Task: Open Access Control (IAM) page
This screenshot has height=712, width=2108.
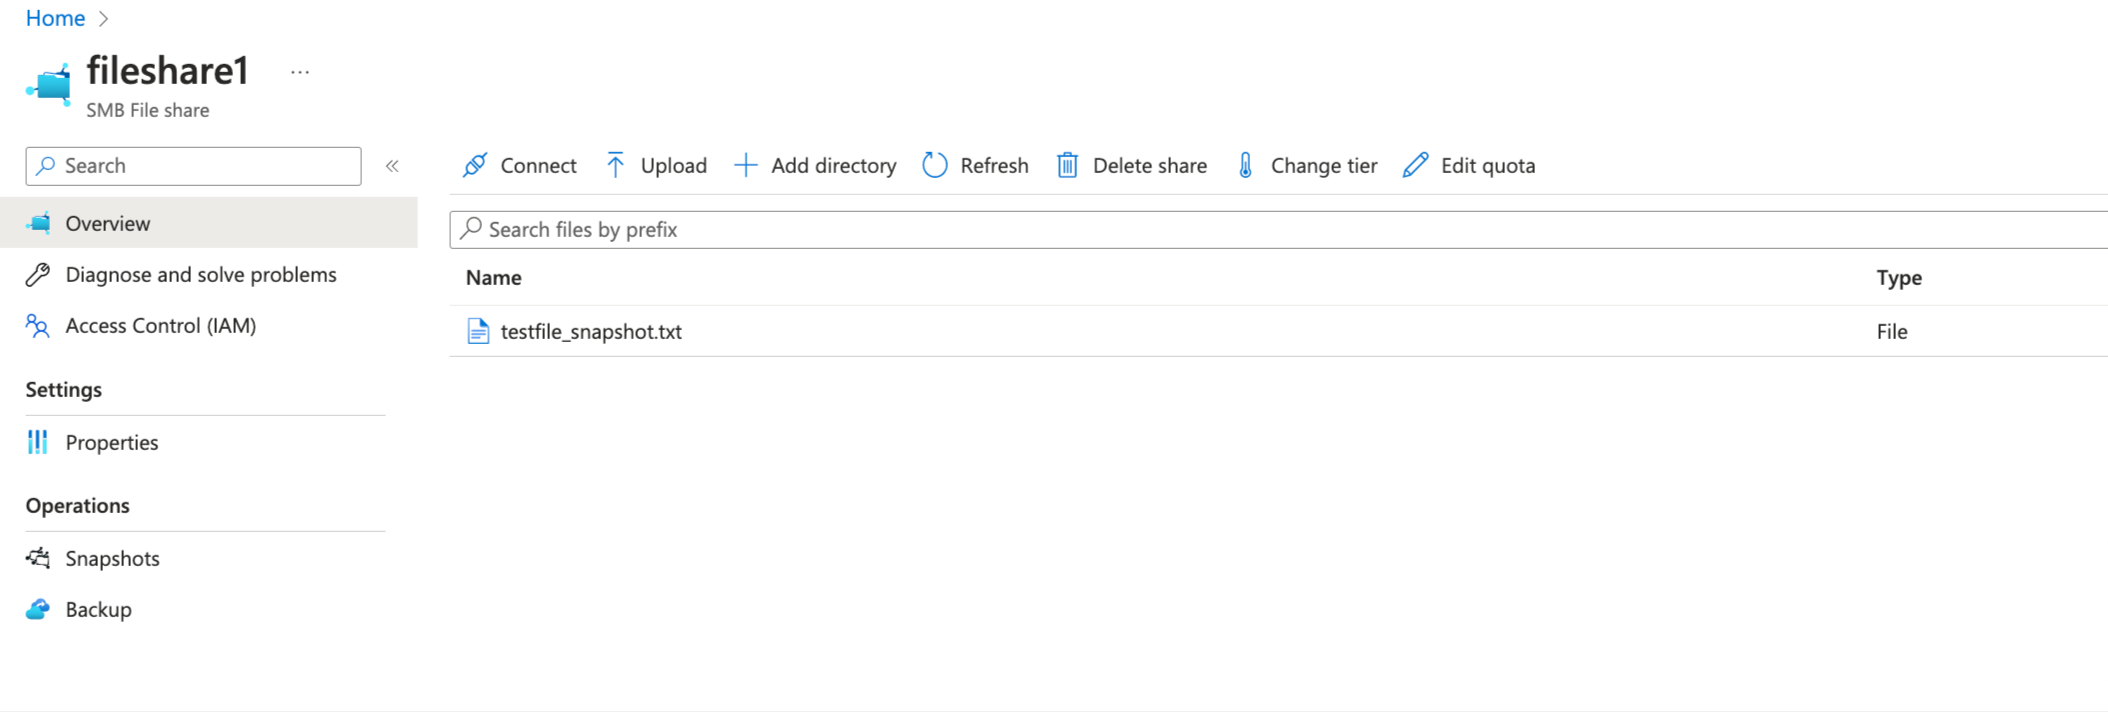Action: [209, 326]
